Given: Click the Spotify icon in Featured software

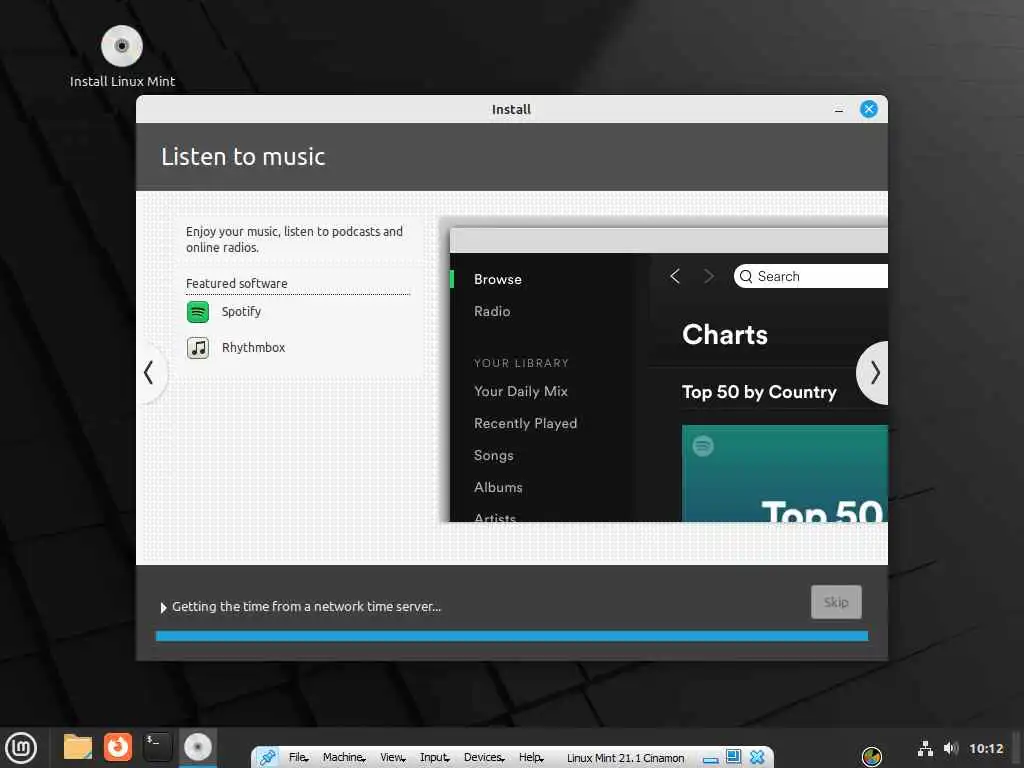Looking at the screenshot, I should (x=198, y=312).
